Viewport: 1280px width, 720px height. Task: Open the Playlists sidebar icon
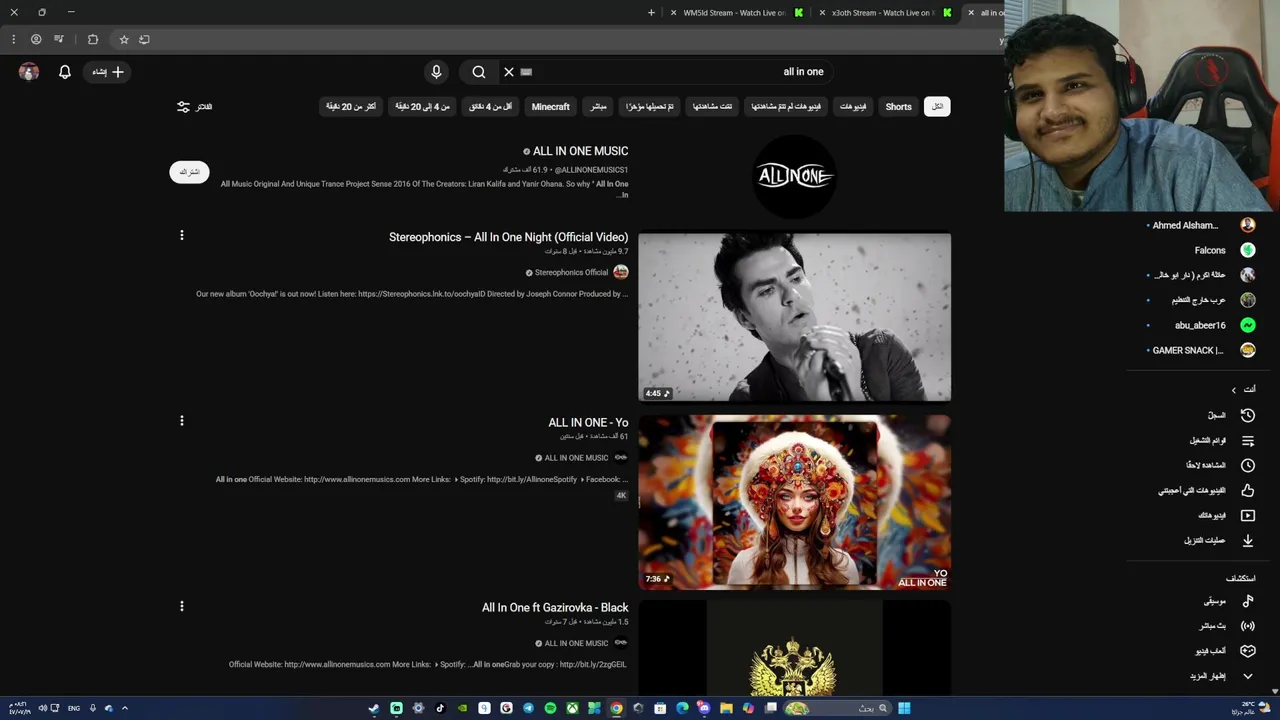[x=1248, y=441]
